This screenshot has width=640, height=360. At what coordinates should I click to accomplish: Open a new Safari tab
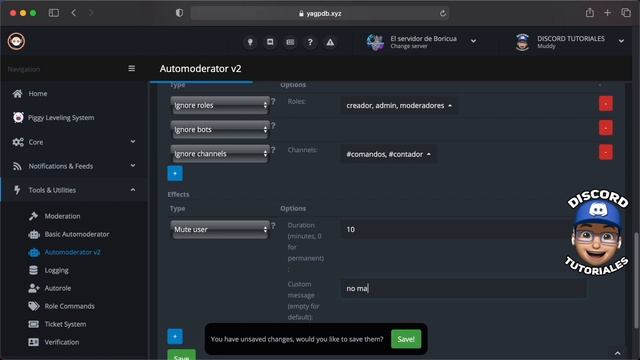coord(607,13)
